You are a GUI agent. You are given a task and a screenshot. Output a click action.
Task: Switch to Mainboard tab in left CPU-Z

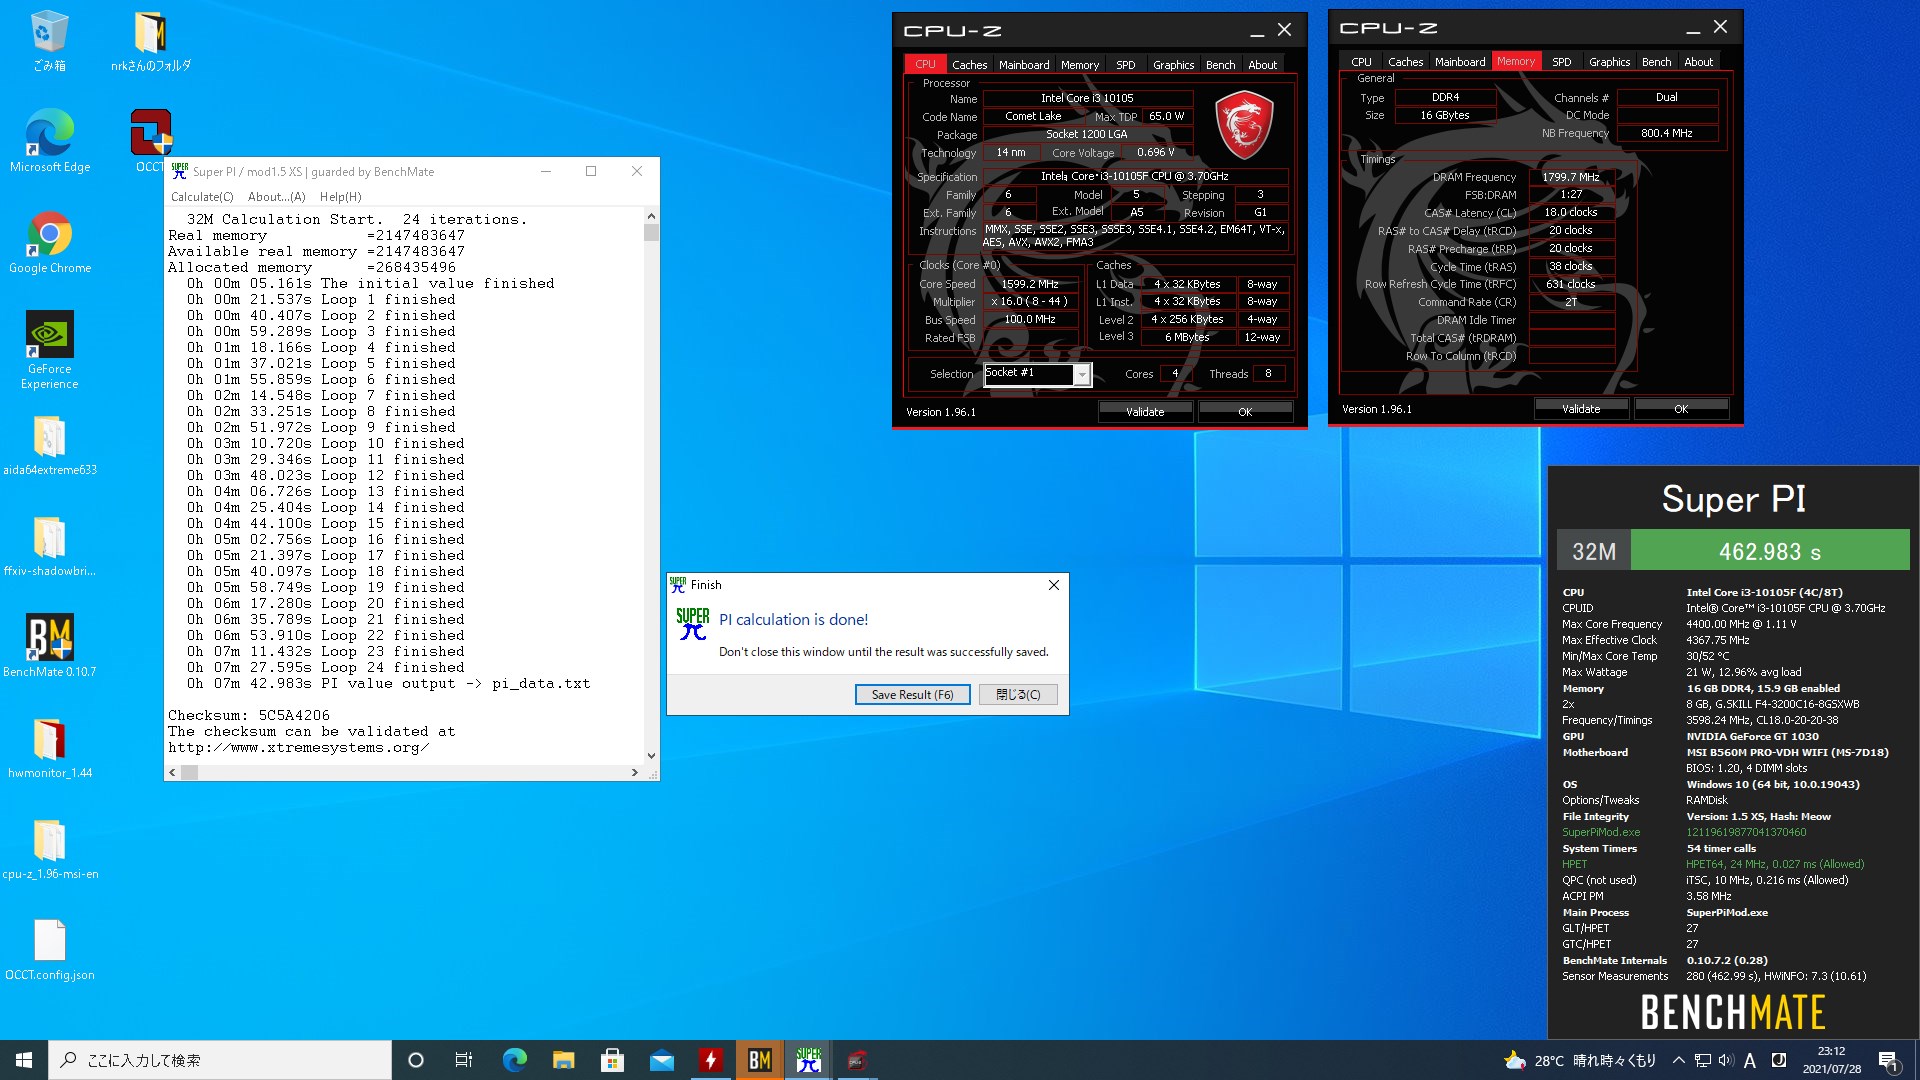point(1024,64)
